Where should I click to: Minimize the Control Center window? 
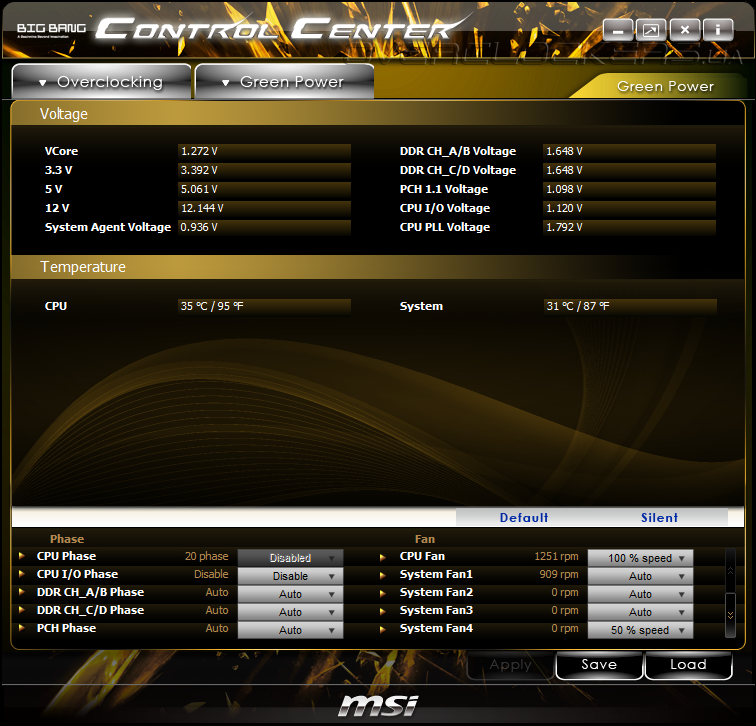click(618, 30)
